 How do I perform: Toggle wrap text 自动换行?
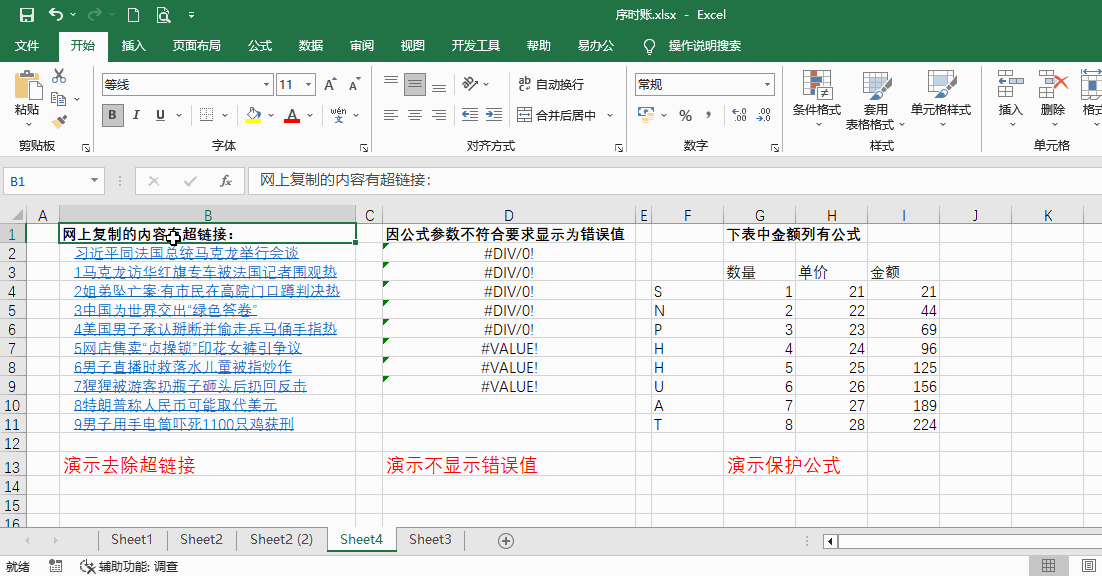click(x=551, y=84)
